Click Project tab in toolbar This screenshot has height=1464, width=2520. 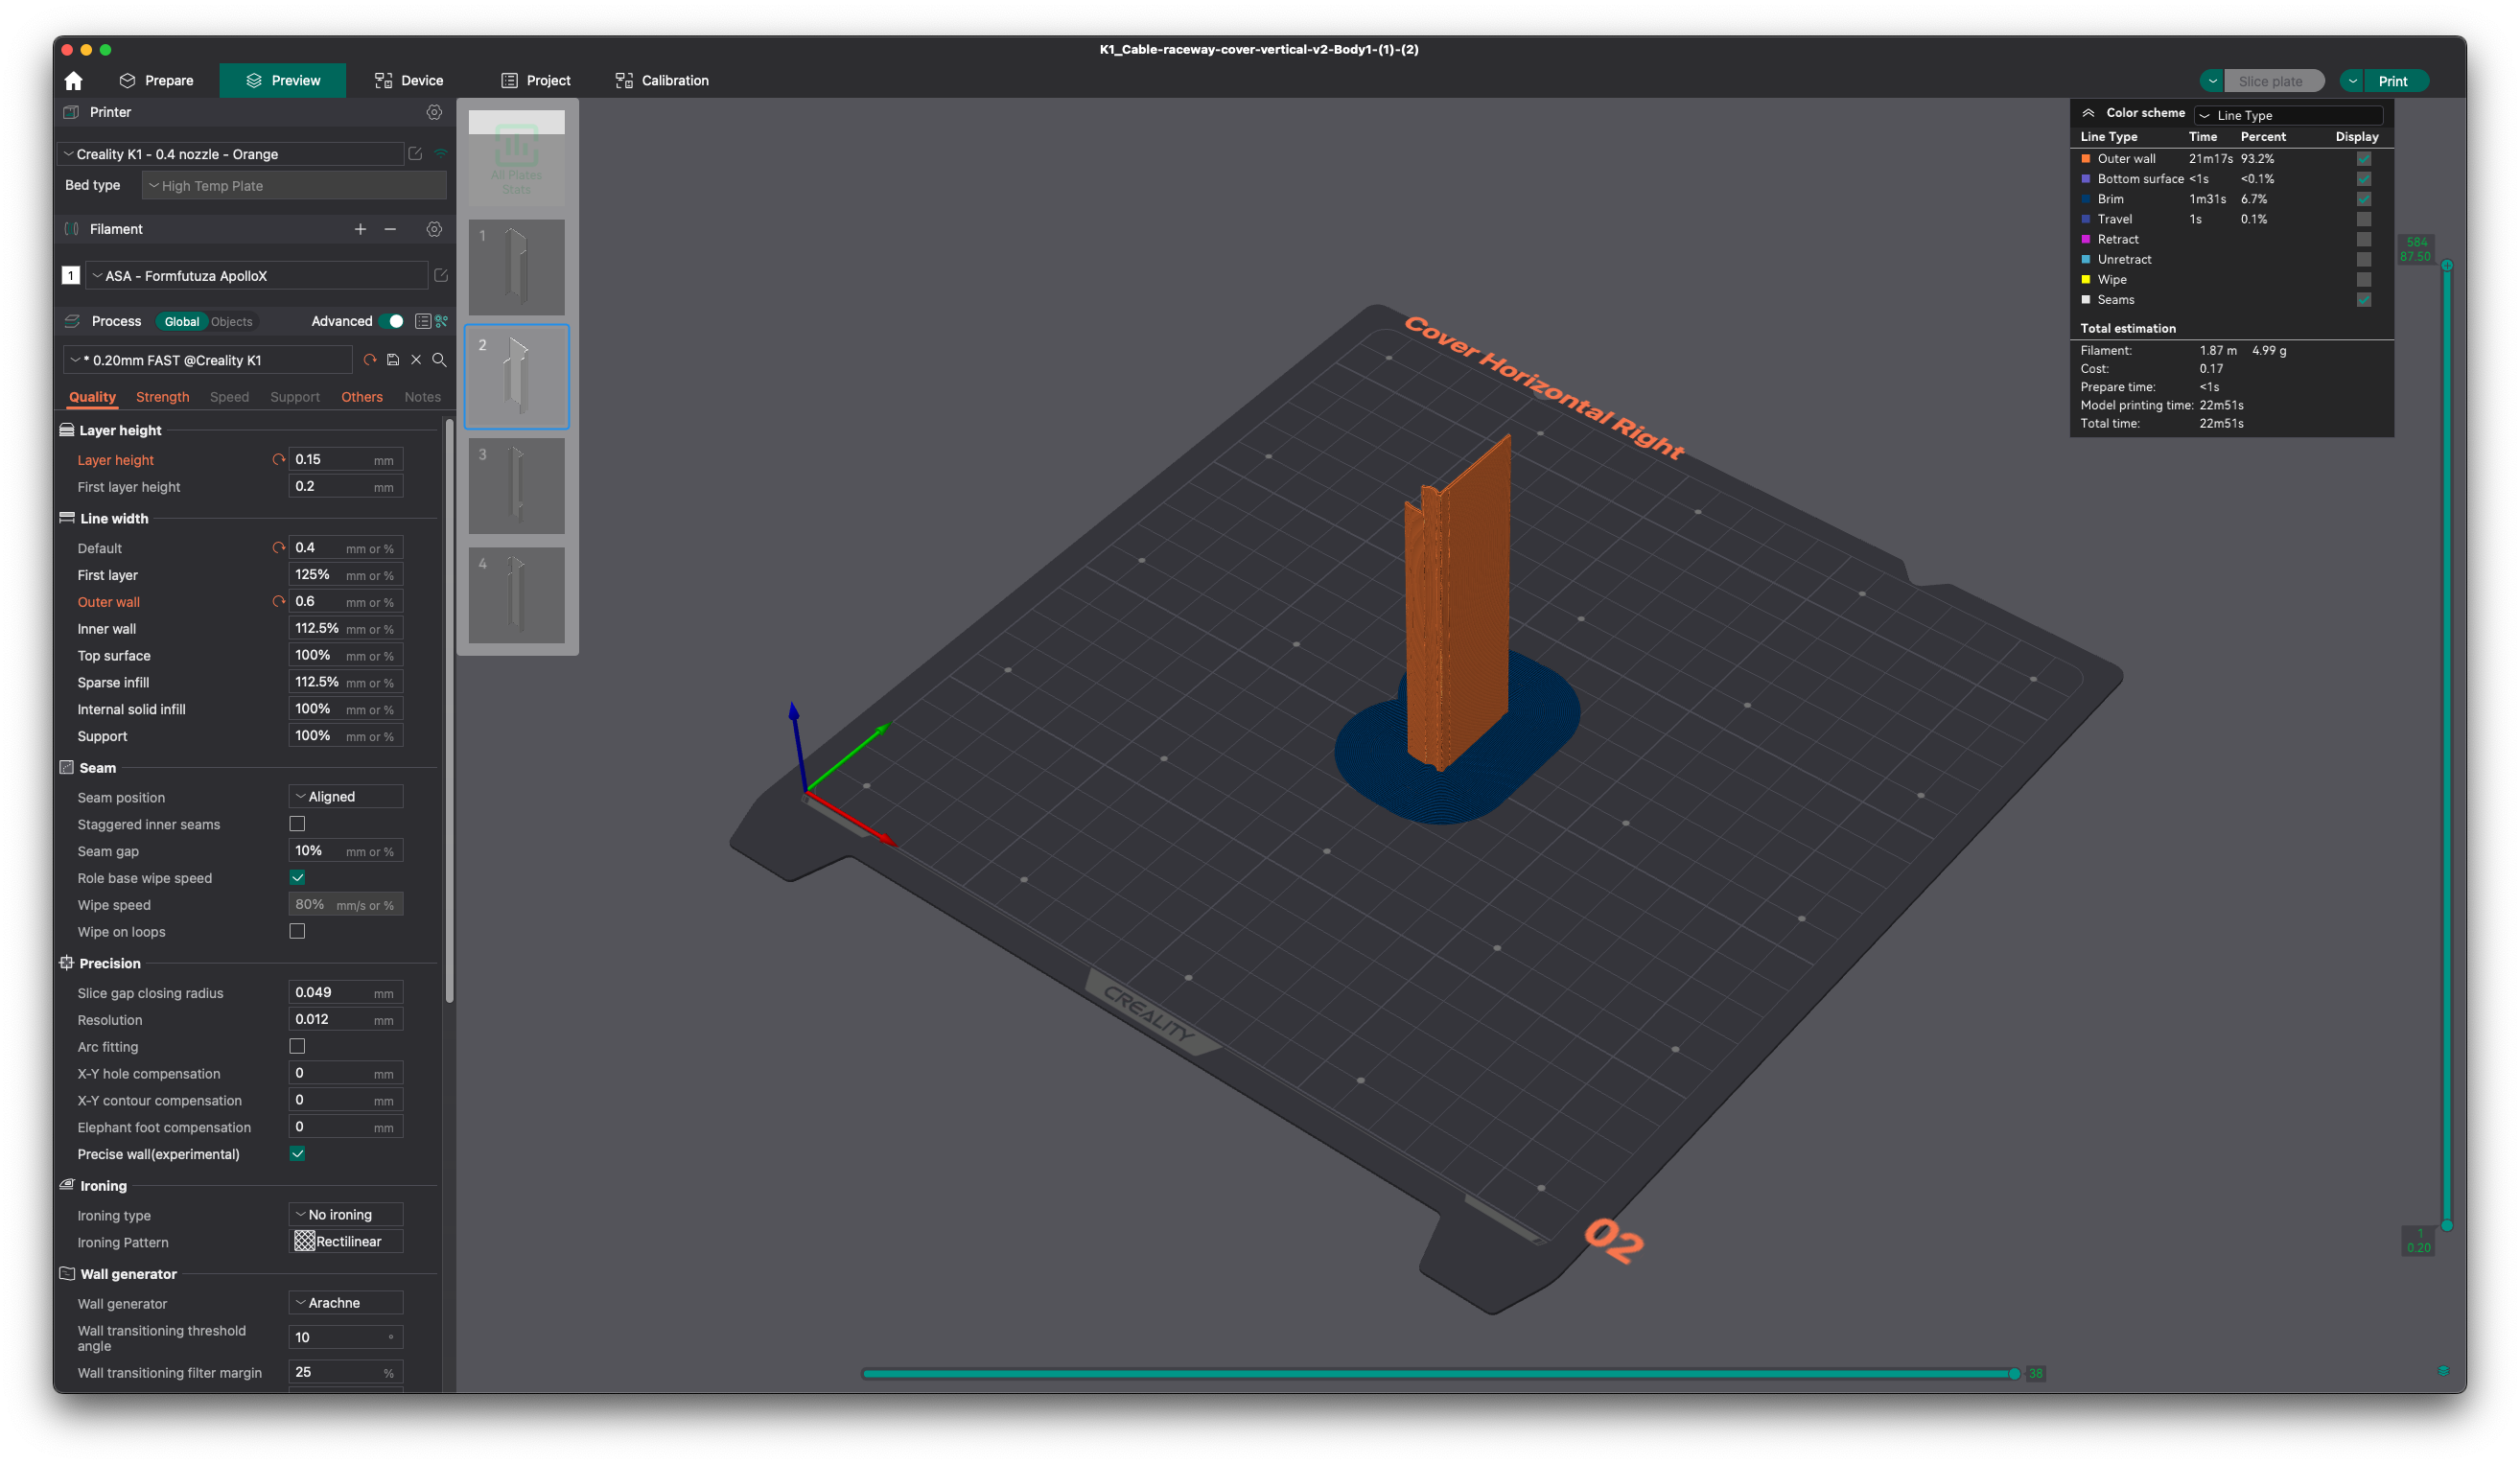click(x=548, y=79)
